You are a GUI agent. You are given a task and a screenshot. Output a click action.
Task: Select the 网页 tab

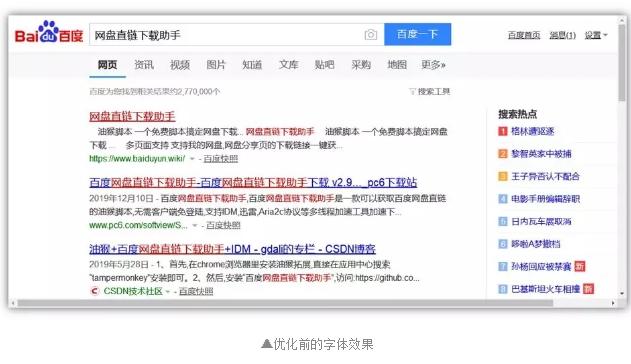[x=107, y=65]
